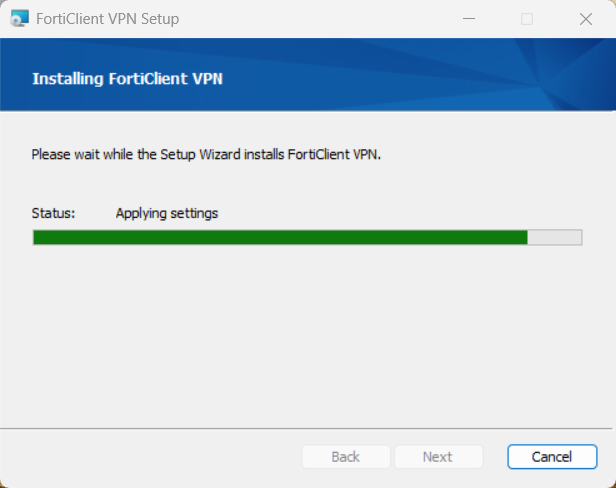This screenshot has width=616, height=488.
Task: Click the "Applying settings" status text
Action: (x=167, y=213)
